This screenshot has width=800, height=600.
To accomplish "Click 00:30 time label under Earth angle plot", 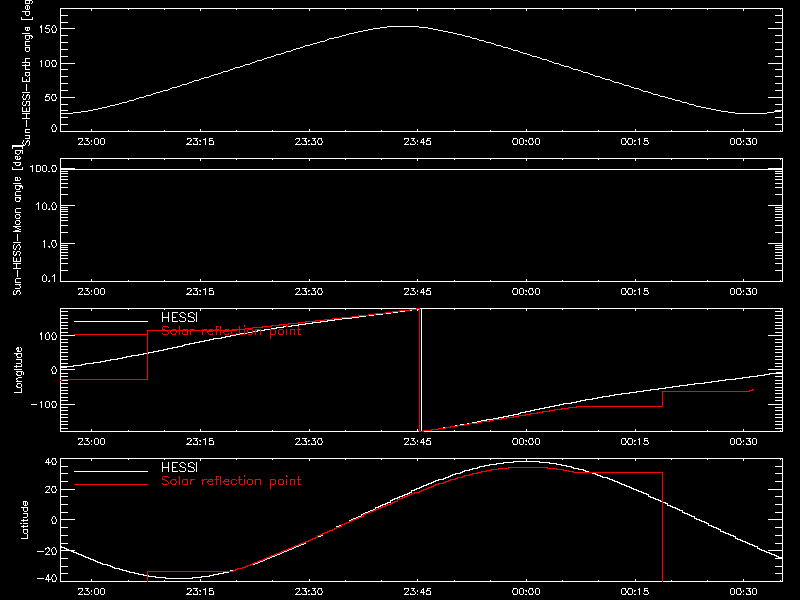I will [743, 141].
